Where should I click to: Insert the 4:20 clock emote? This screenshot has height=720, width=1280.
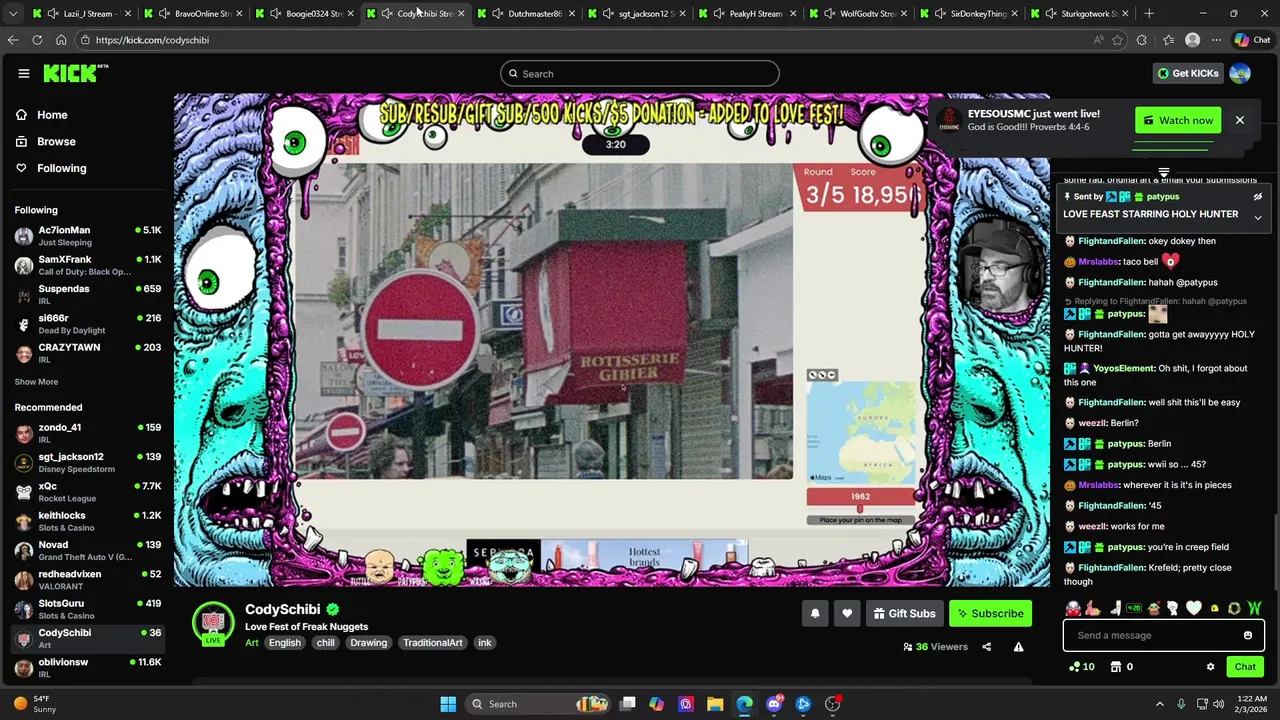click(x=1134, y=608)
